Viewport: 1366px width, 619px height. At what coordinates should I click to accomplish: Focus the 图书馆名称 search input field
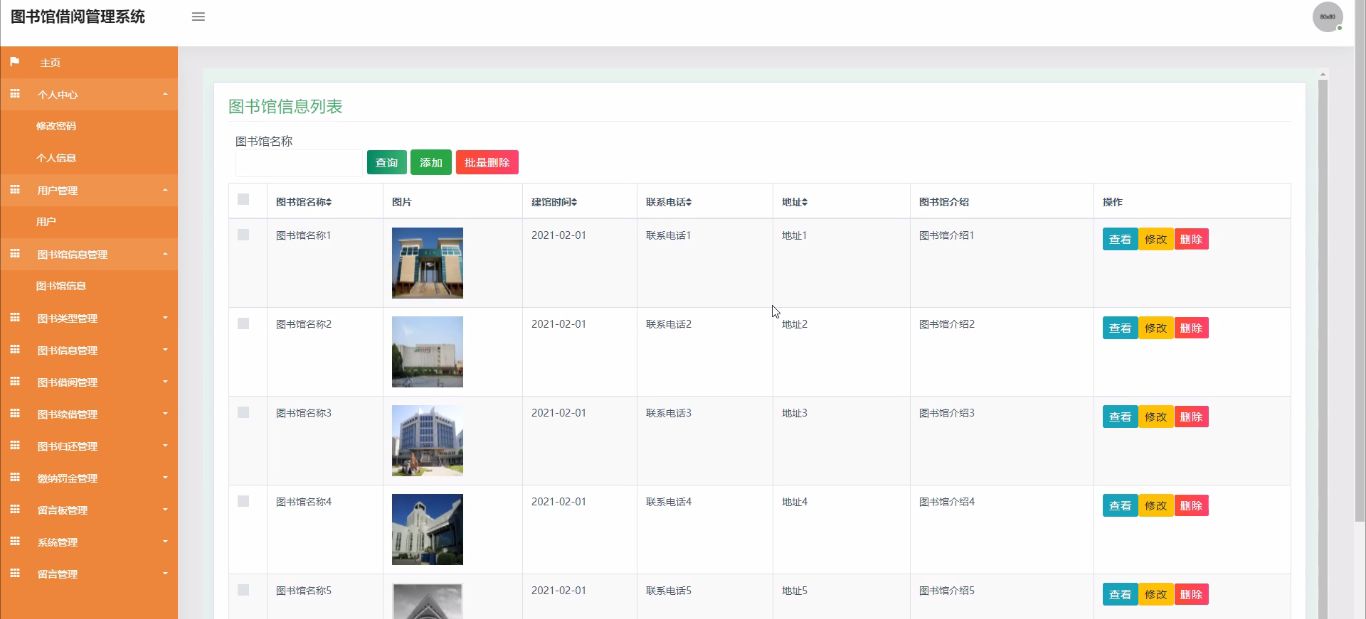pos(299,163)
